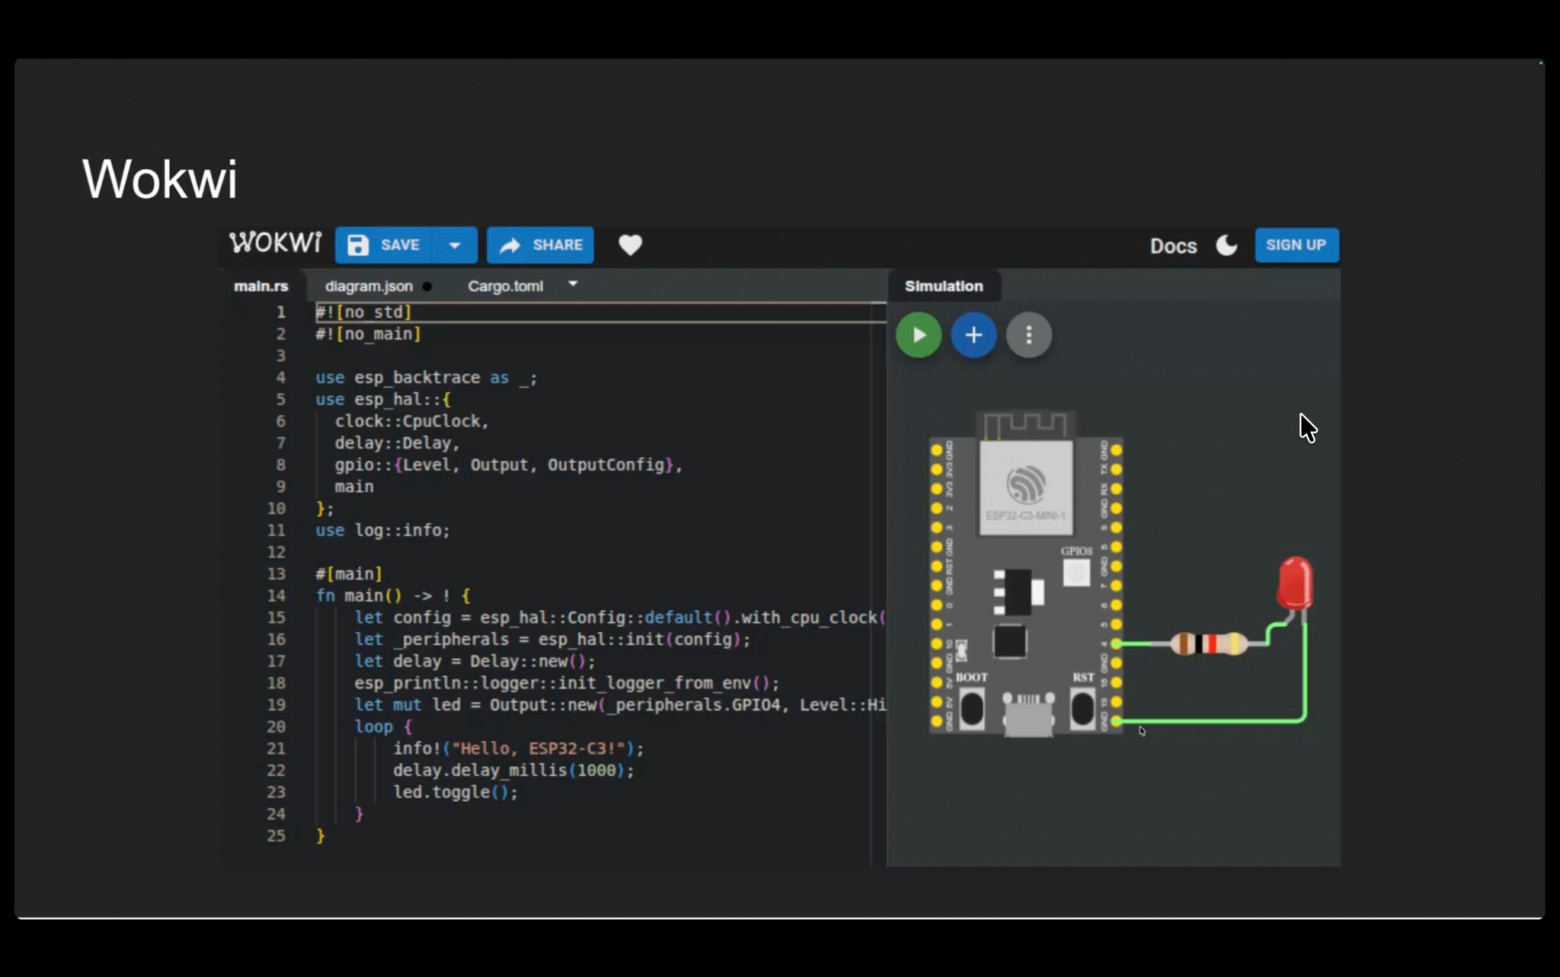Open the Docs link

click(1173, 246)
